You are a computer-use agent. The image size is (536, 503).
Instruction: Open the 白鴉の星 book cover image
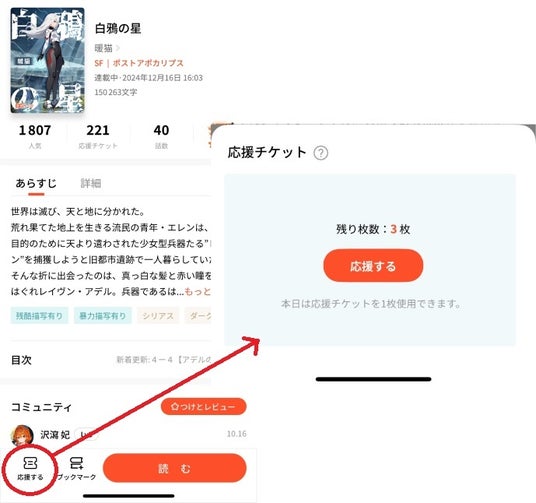coord(48,60)
